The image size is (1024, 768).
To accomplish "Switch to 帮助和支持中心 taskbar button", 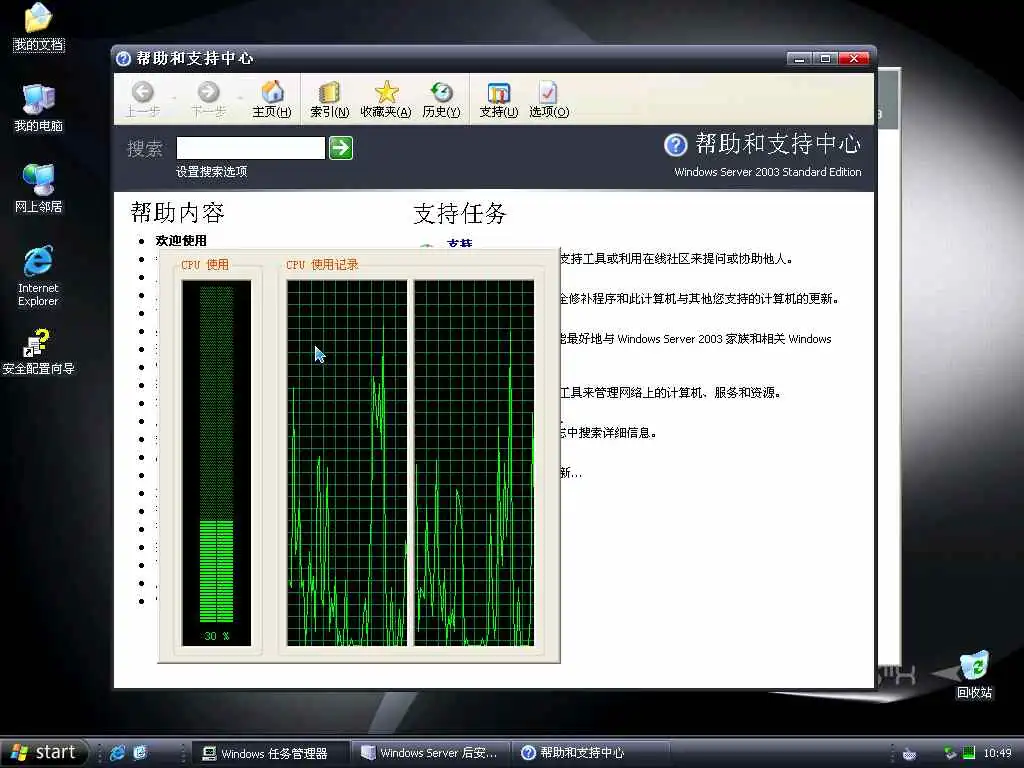I will click(x=591, y=753).
